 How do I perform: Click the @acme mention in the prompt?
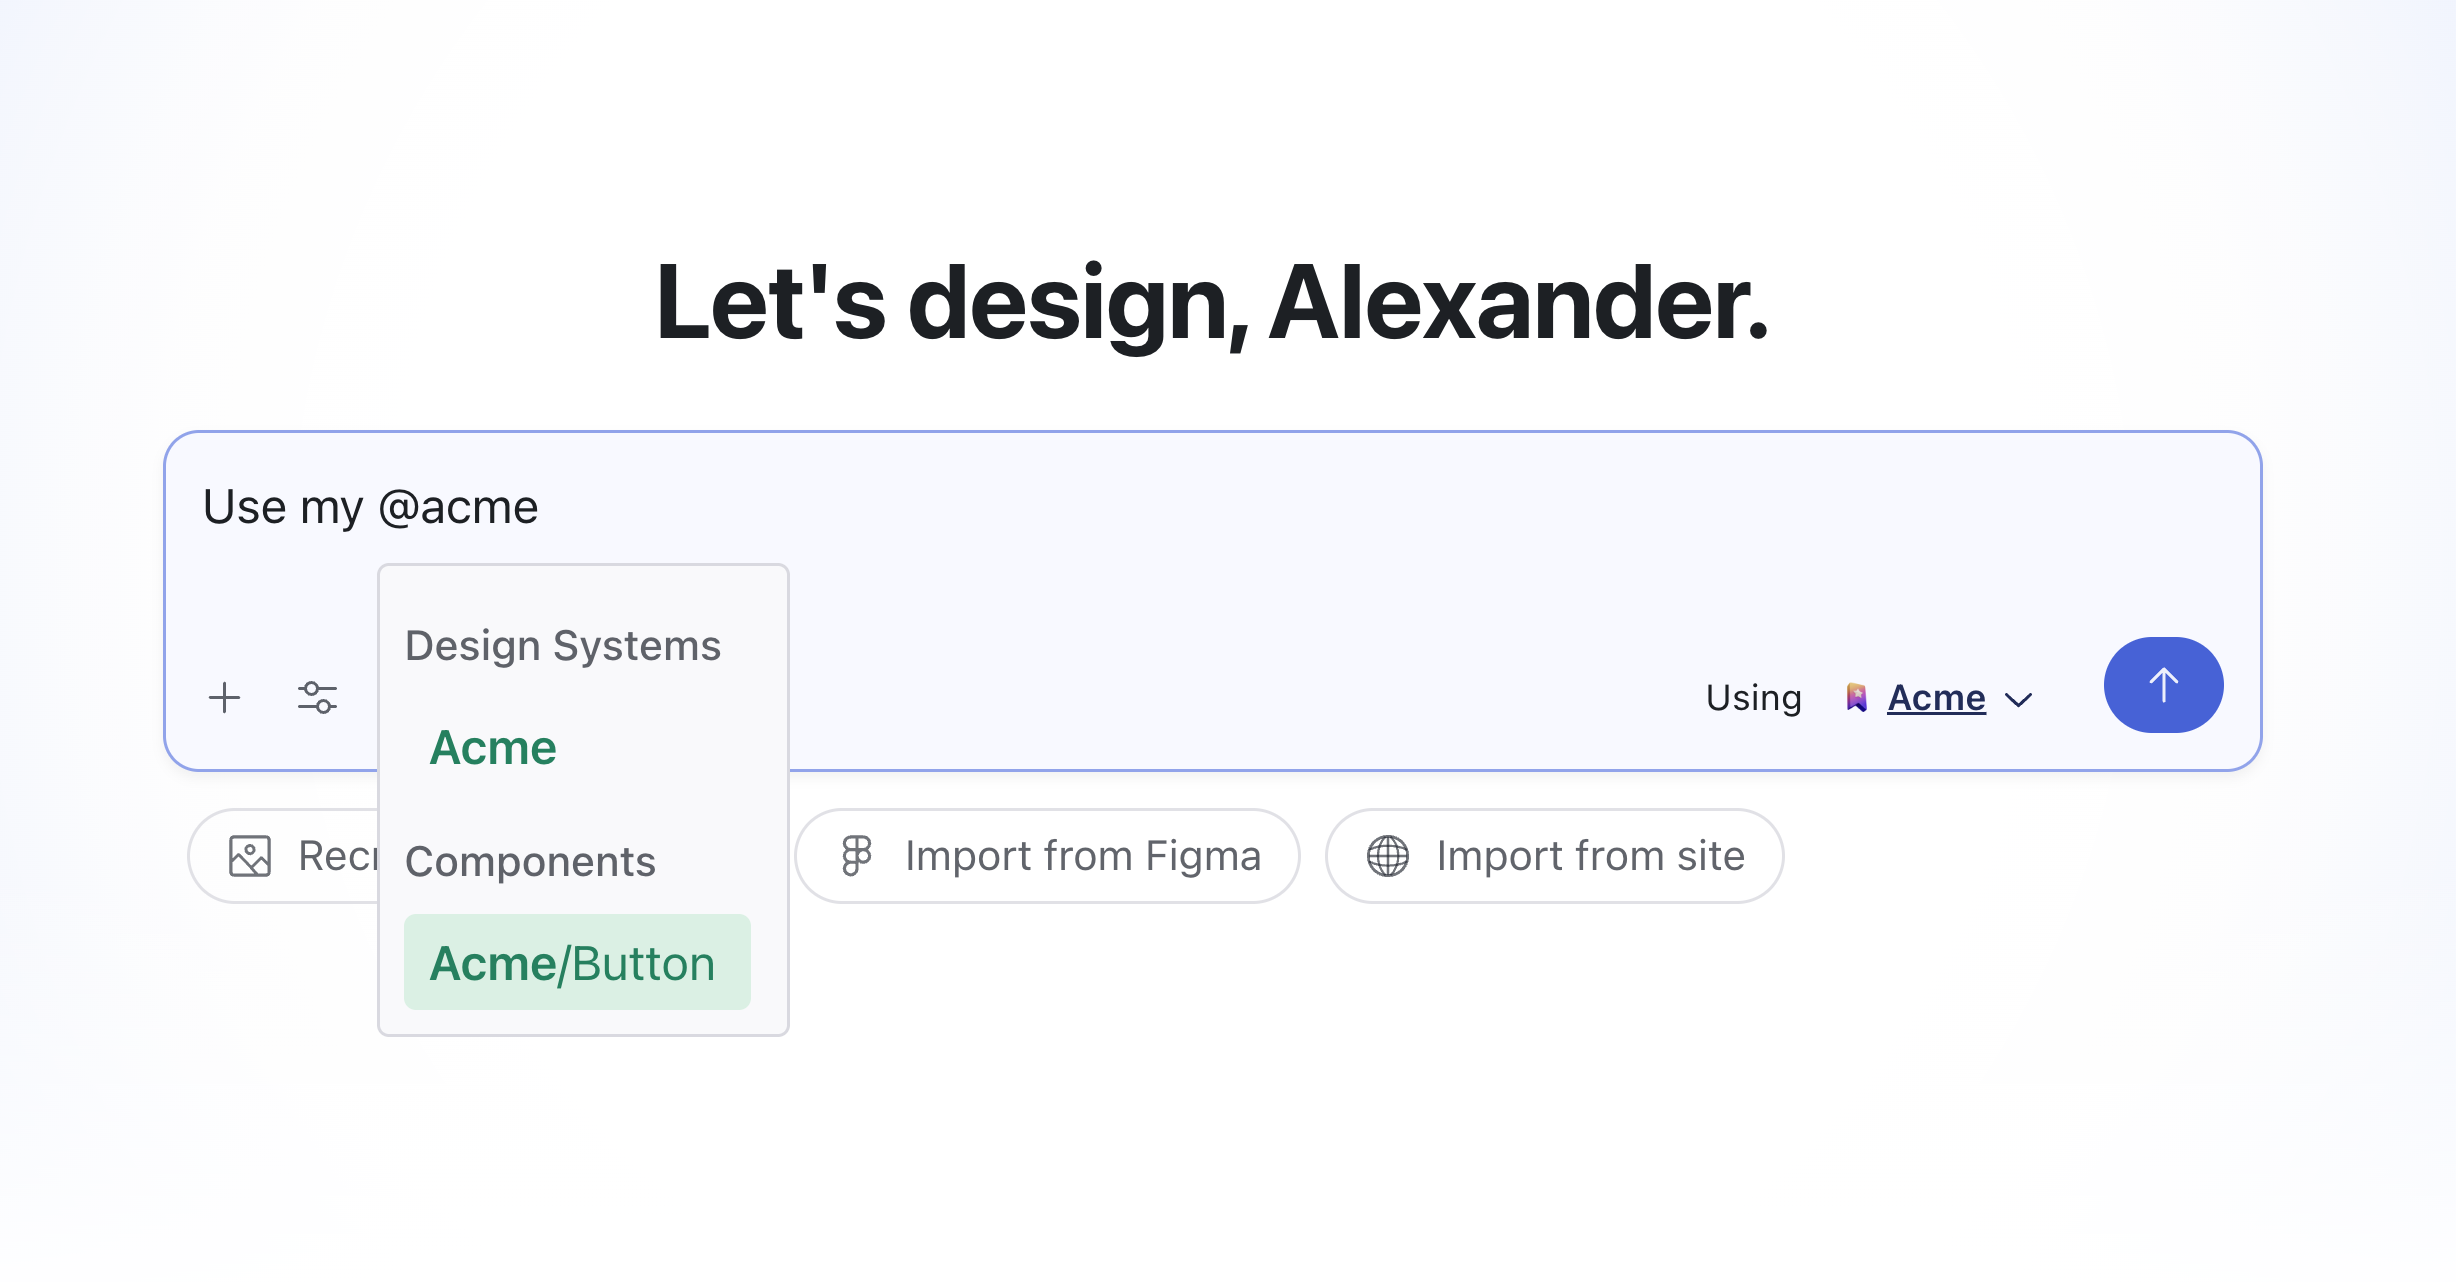(x=459, y=507)
